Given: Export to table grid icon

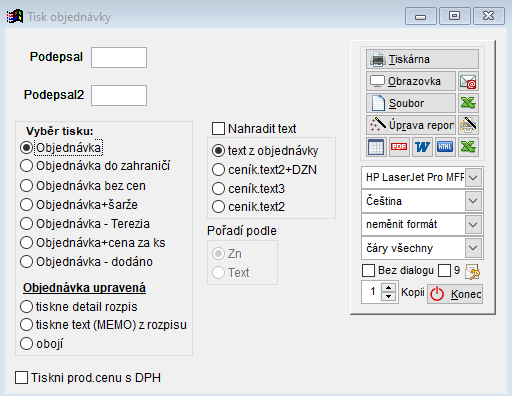Looking at the screenshot, I should click(376, 147).
